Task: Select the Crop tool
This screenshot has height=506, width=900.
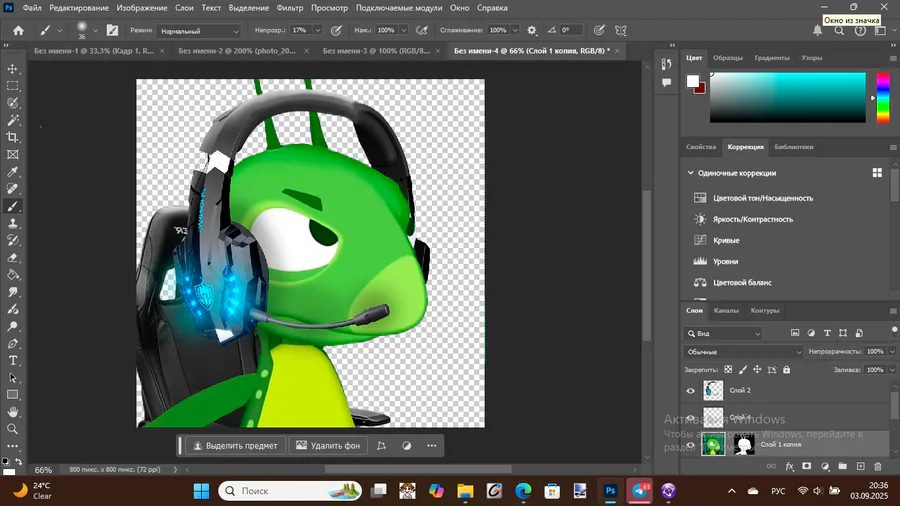Action: (13, 138)
